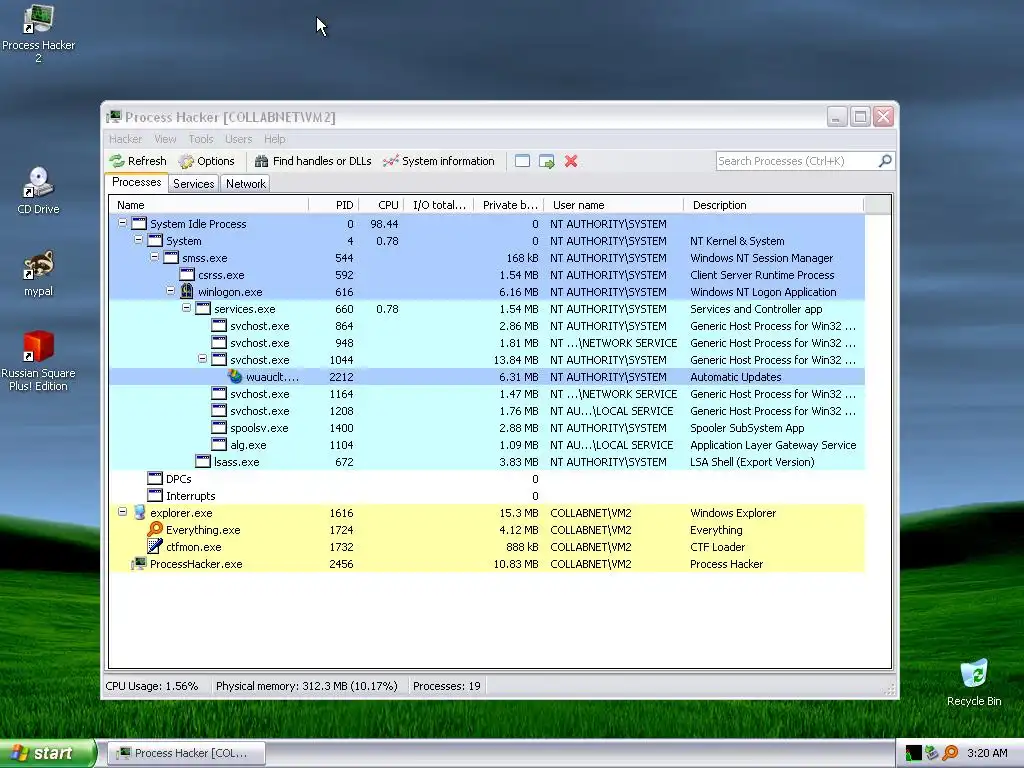
Task: Collapse svchost.exe PID 1044 node
Action: tap(202, 359)
